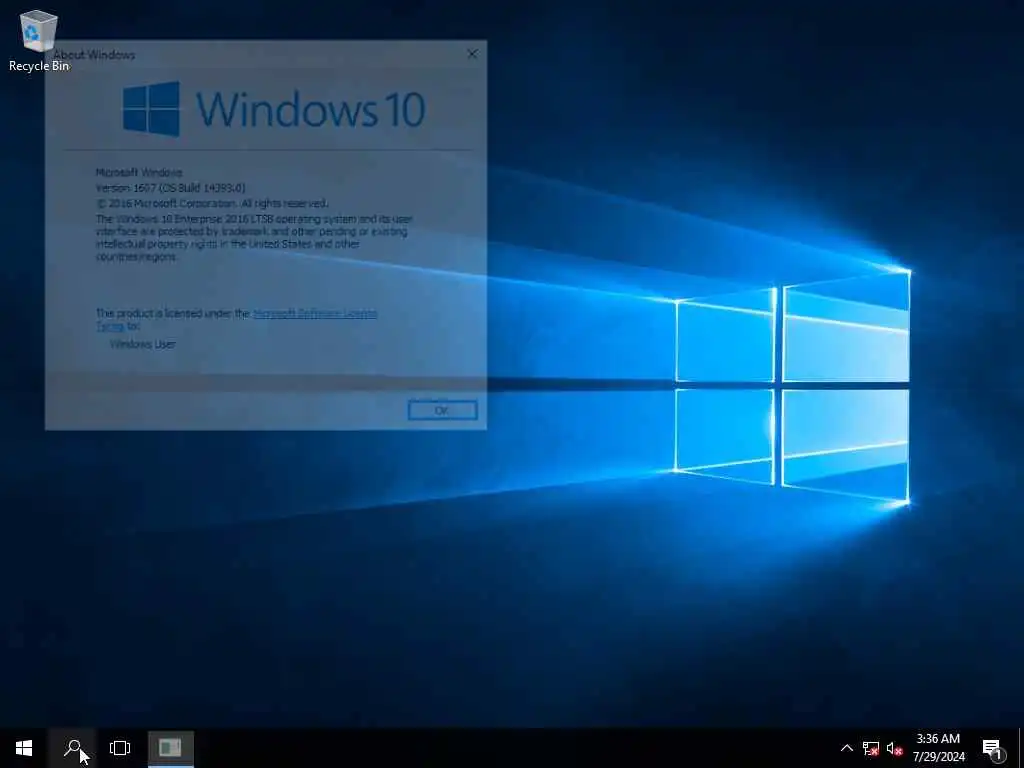The width and height of the screenshot is (1024, 768).
Task: Open the Microsoft Software License Terms link
Action: (315, 313)
